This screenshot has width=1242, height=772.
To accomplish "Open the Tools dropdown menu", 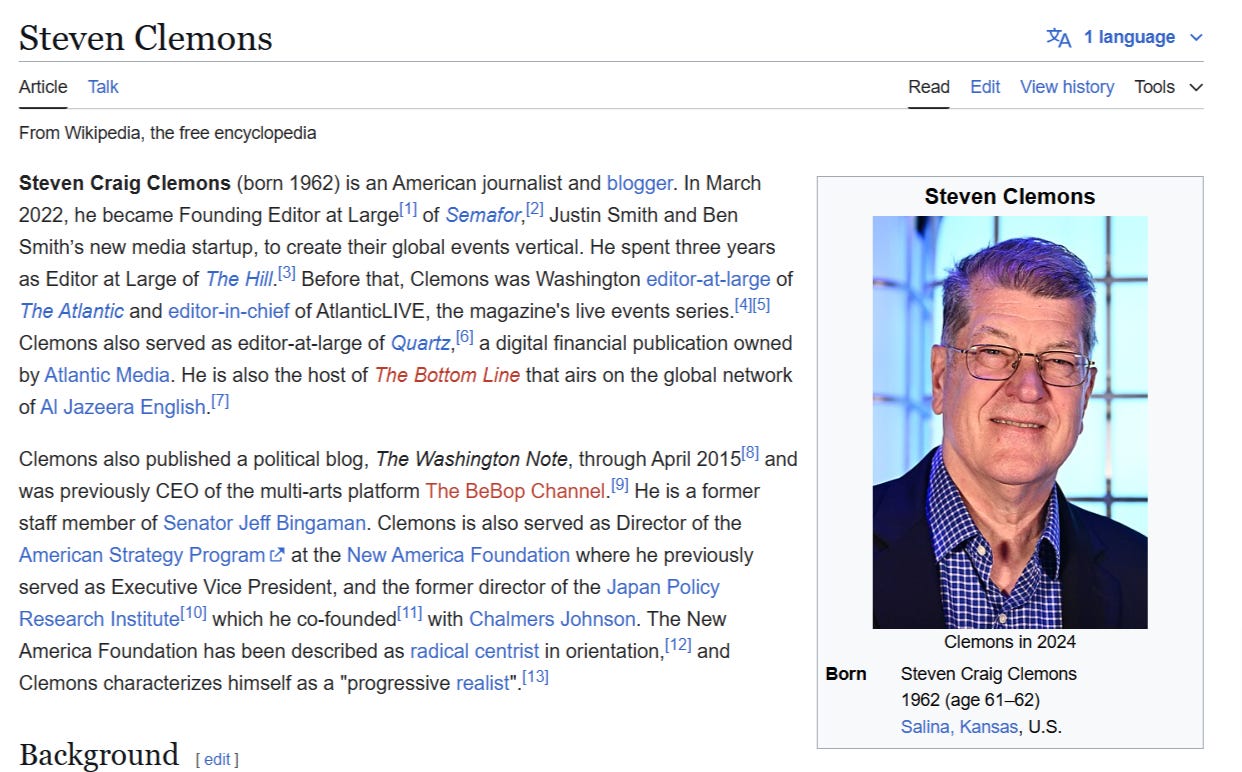I will pos(1168,87).
